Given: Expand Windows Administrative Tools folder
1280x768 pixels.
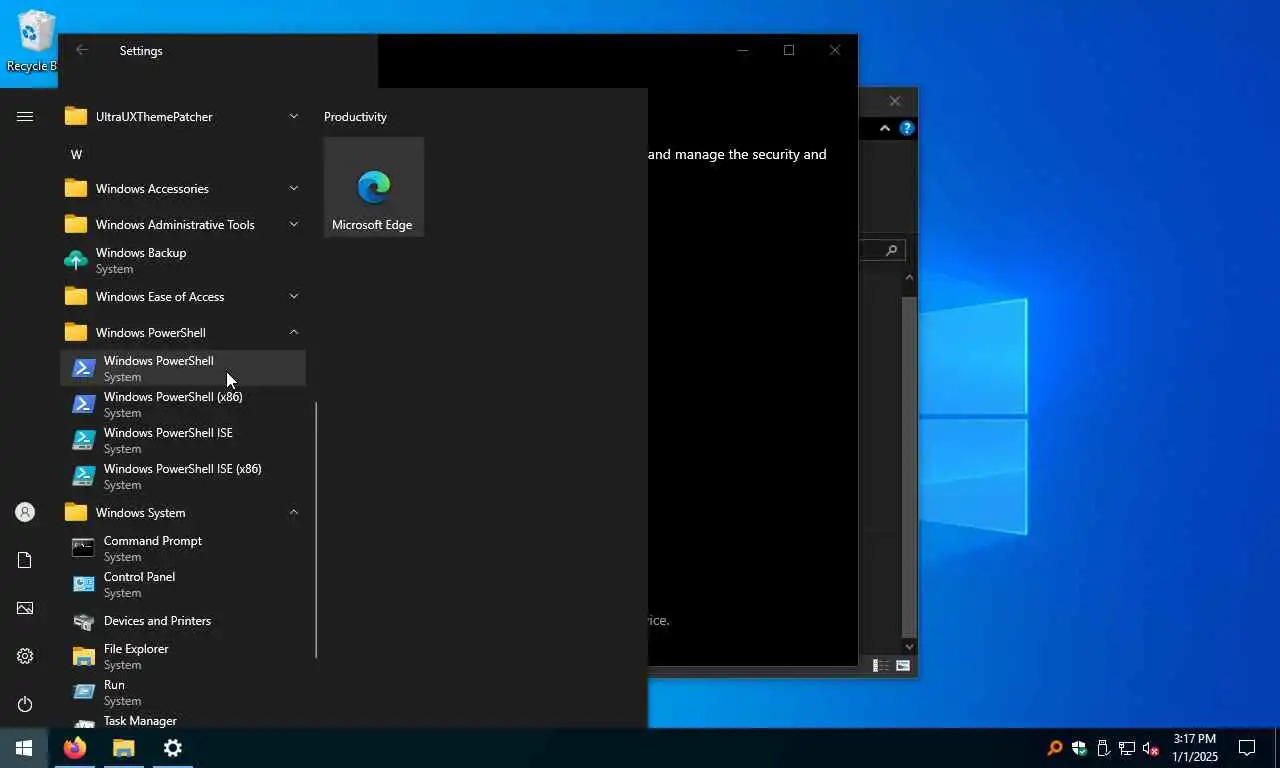Looking at the screenshot, I should pos(183,224).
